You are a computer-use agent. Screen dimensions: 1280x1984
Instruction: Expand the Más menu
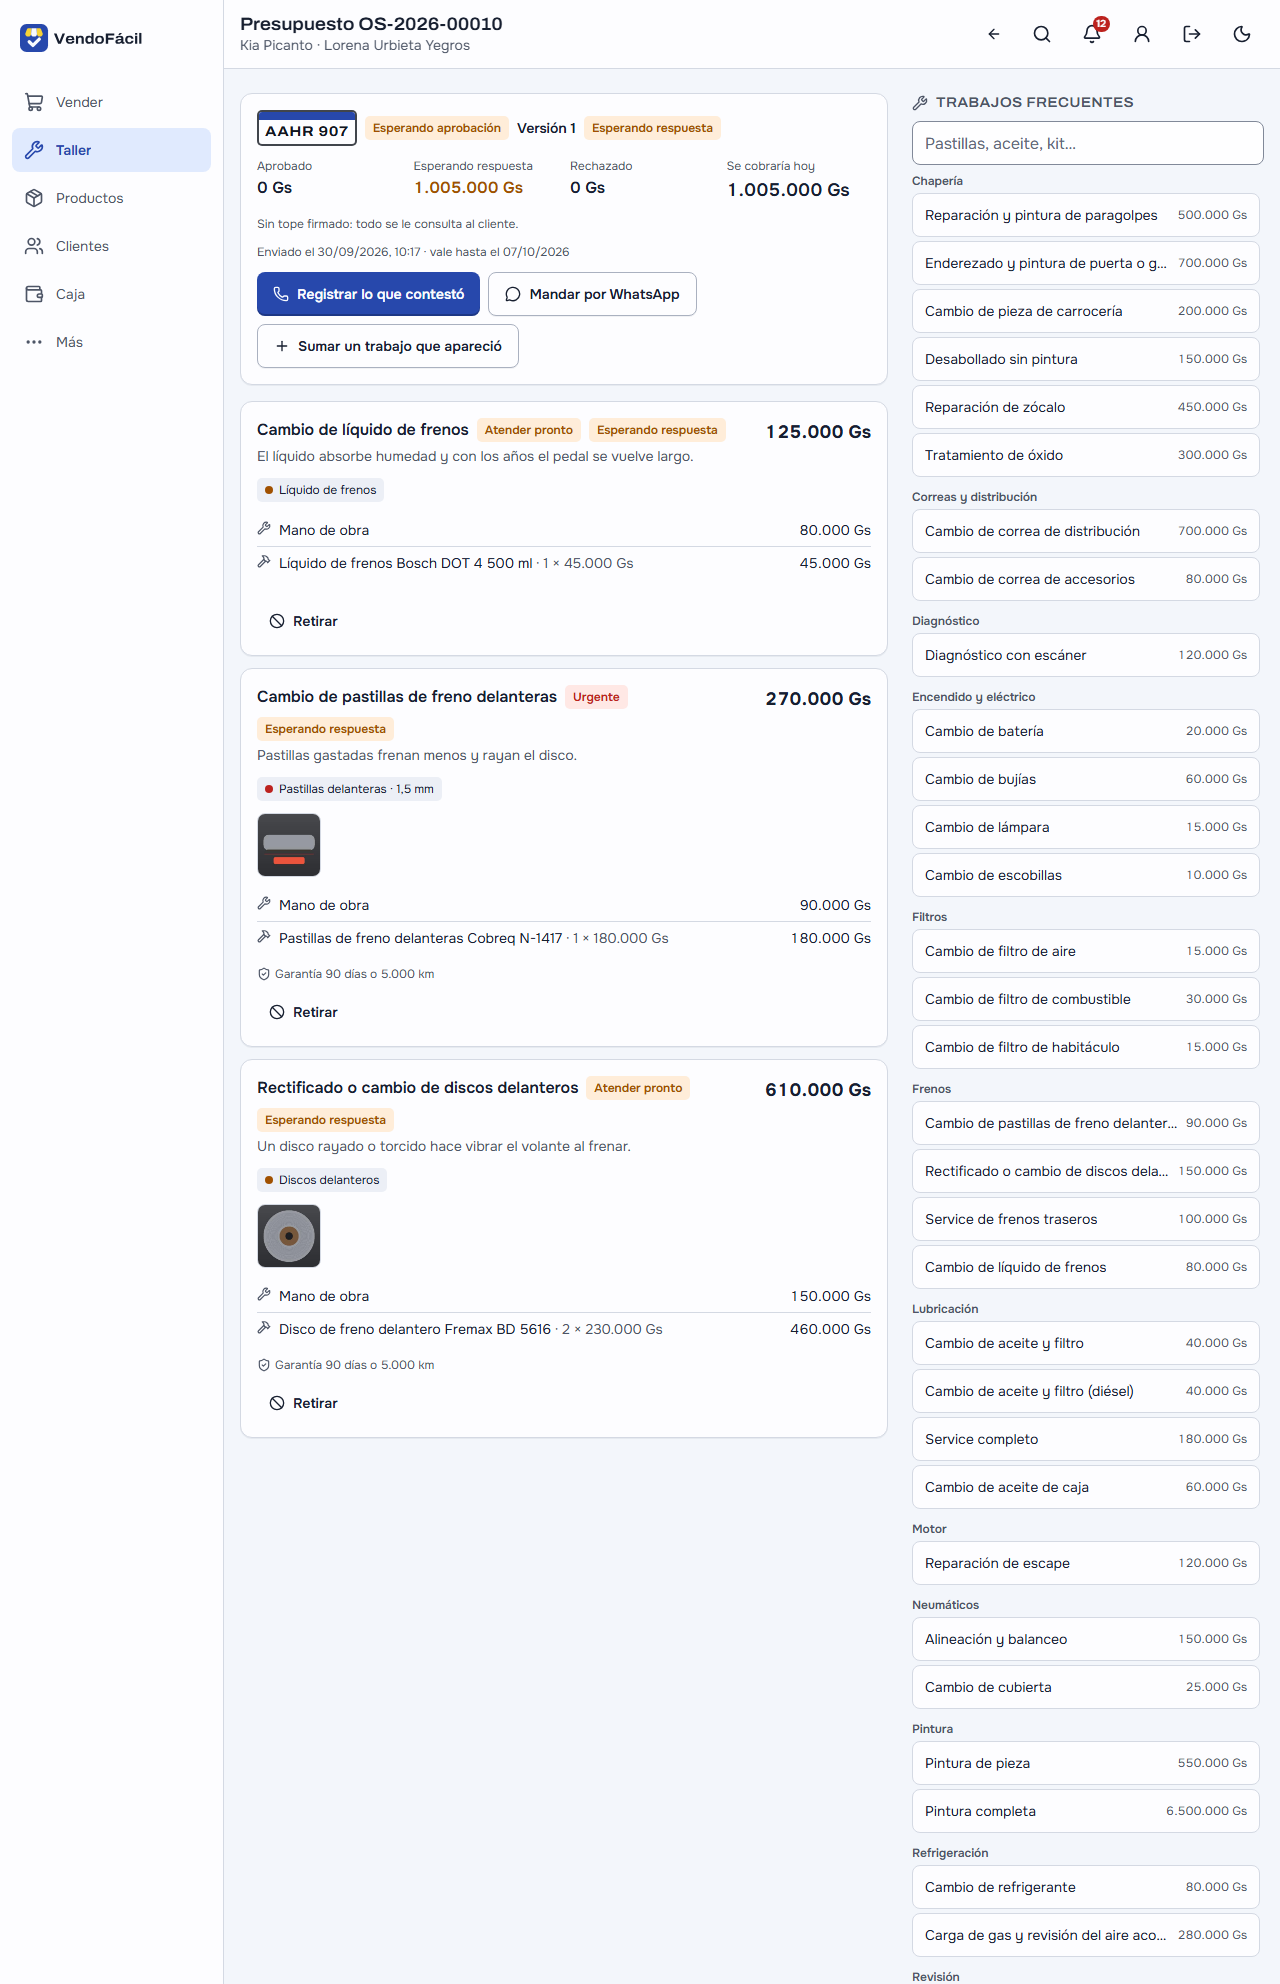(x=111, y=342)
